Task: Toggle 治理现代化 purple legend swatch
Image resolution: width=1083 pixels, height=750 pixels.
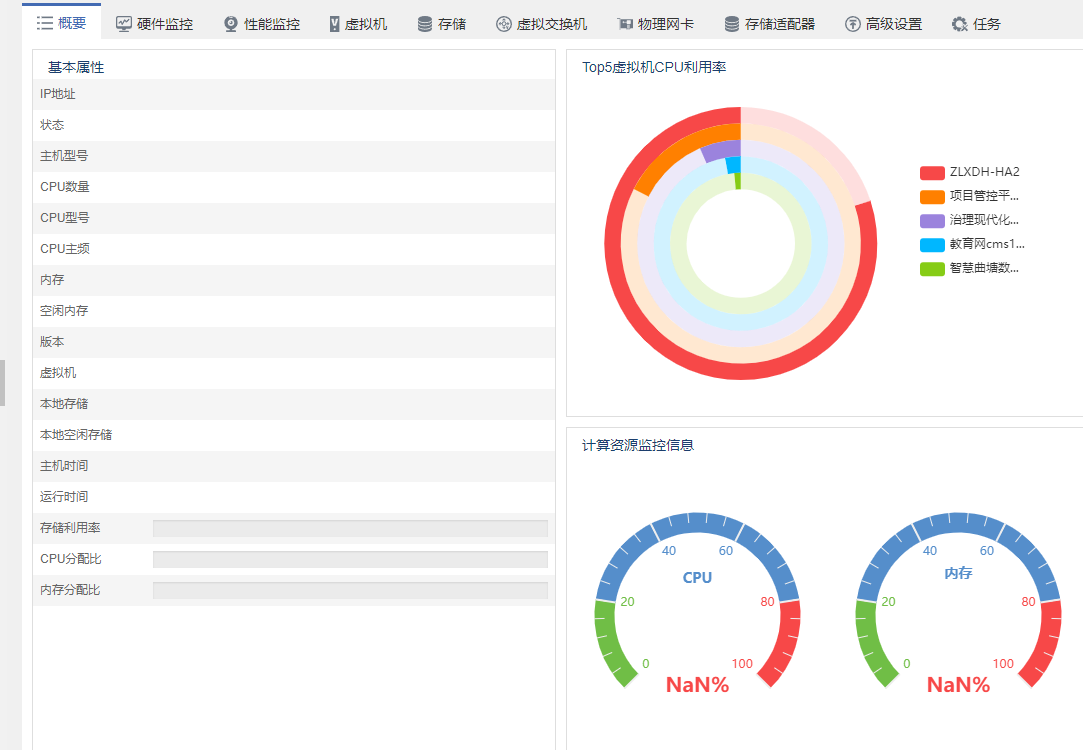Action: click(932, 221)
